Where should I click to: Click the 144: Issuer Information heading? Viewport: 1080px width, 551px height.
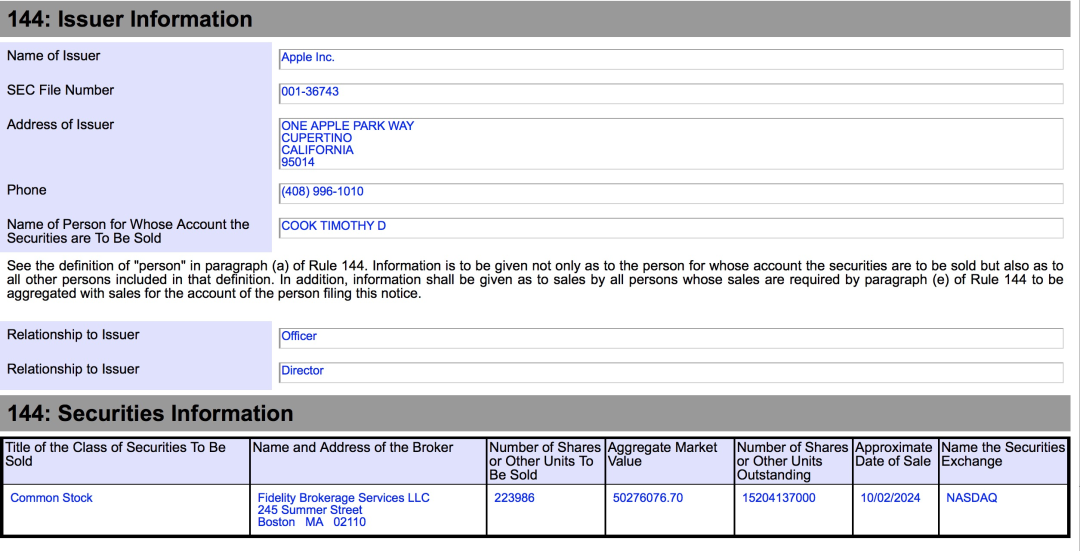pyautogui.click(x=129, y=19)
